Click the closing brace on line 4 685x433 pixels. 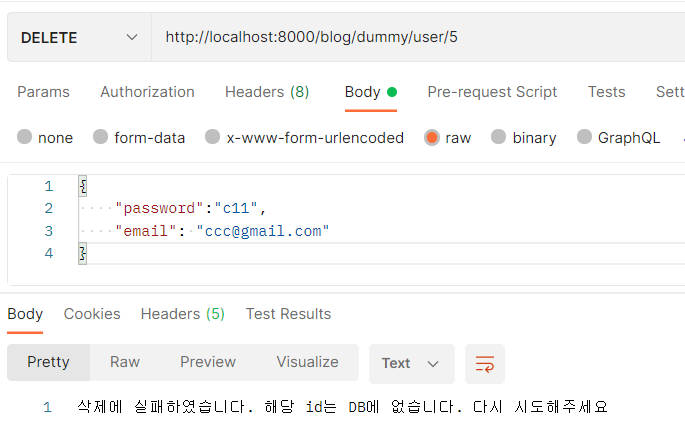[83, 254]
